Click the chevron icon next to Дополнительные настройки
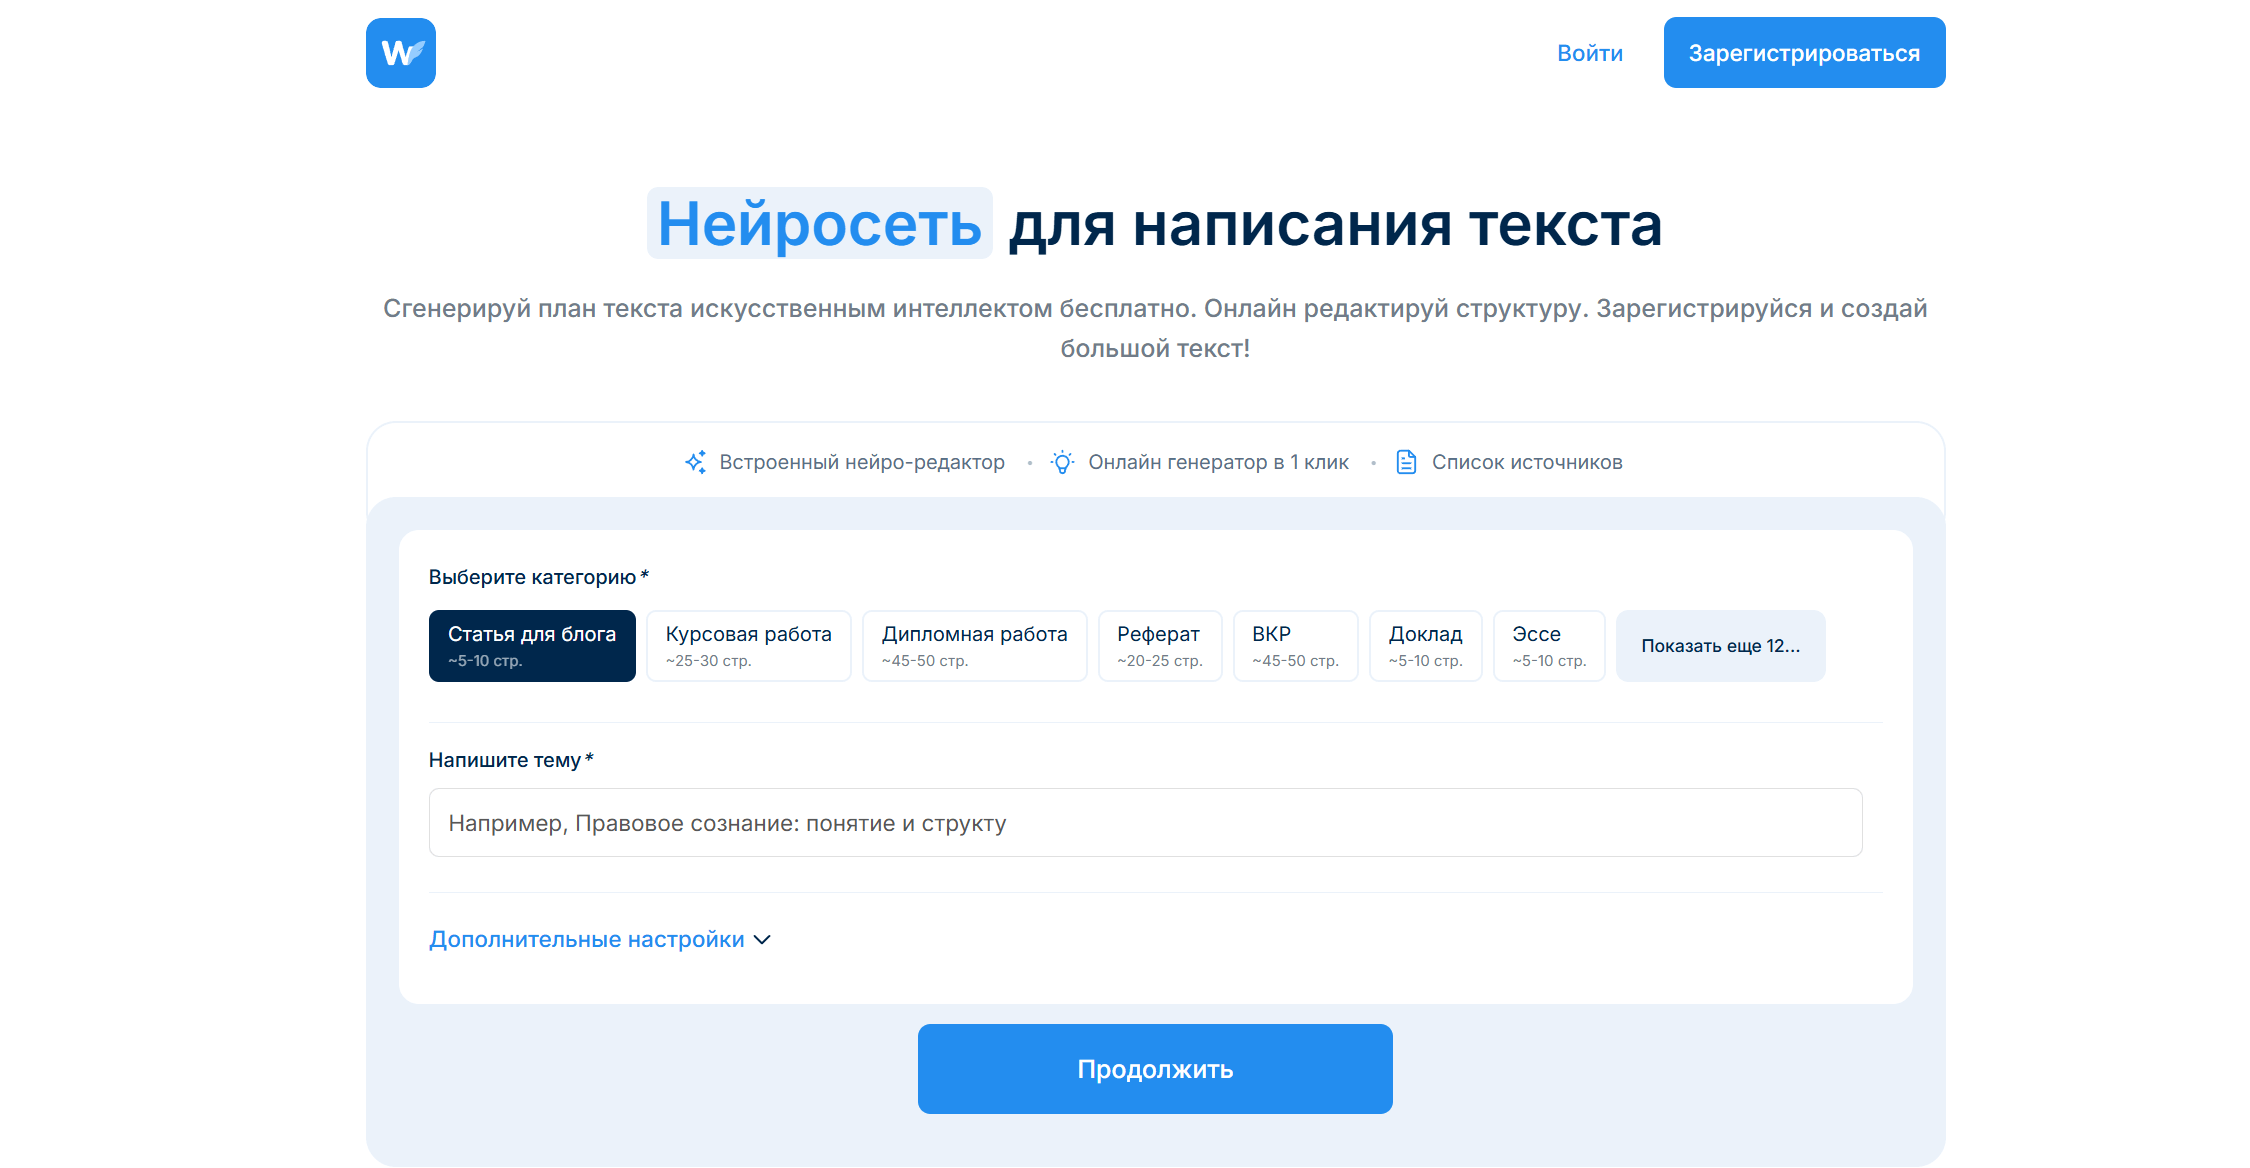This screenshot has height=1168, width=2250. tap(762, 940)
